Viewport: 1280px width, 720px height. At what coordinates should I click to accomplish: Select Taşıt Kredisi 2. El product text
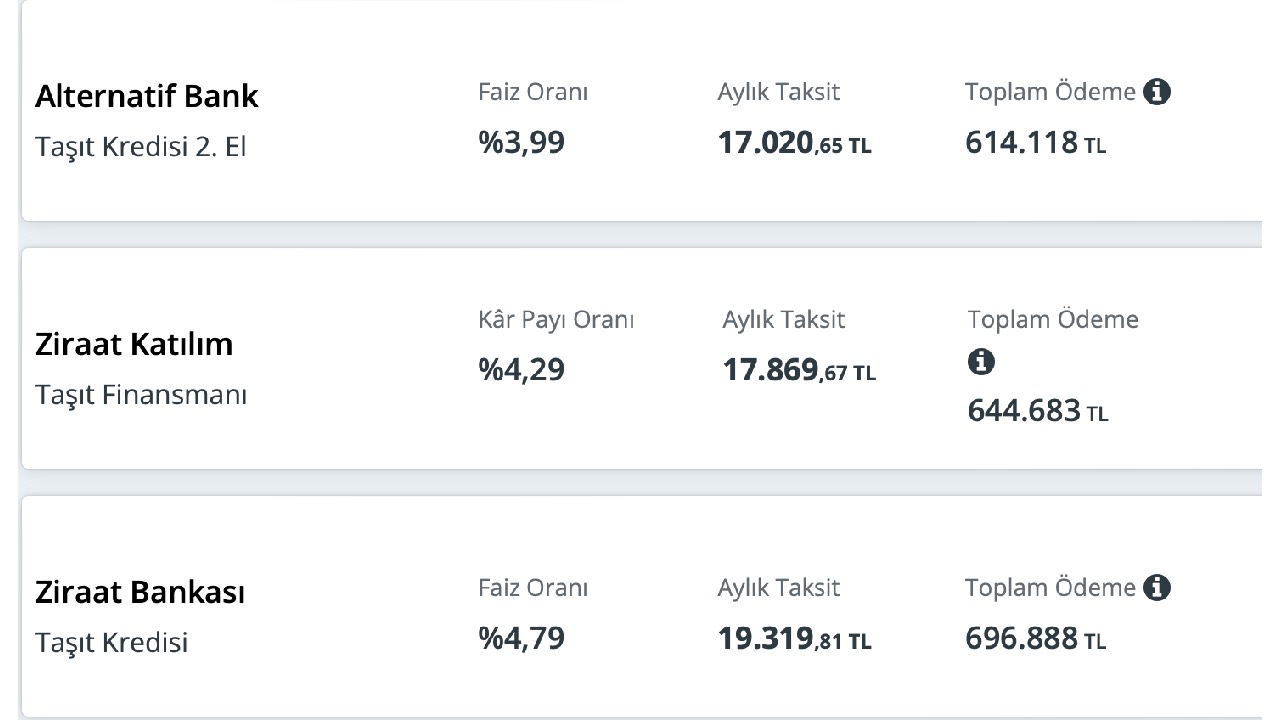tap(141, 147)
